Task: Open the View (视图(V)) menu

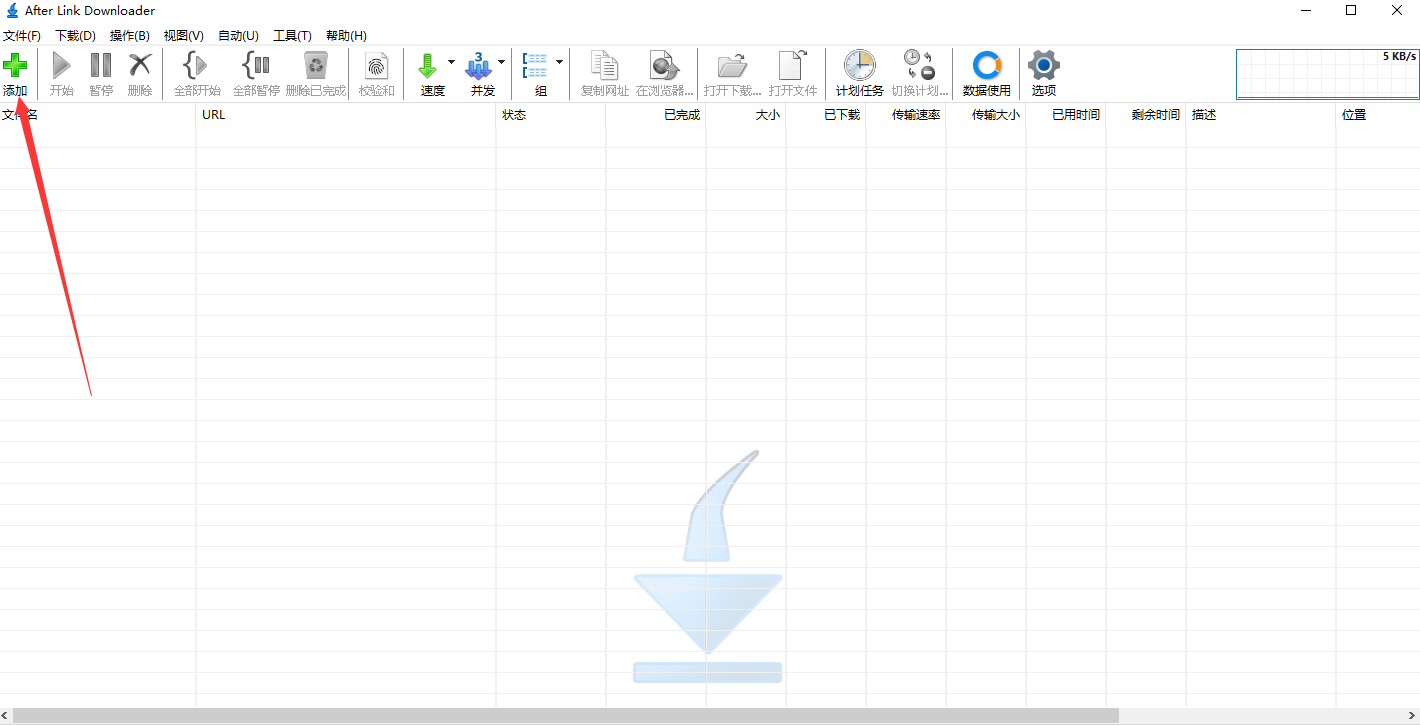Action: pyautogui.click(x=184, y=36)
